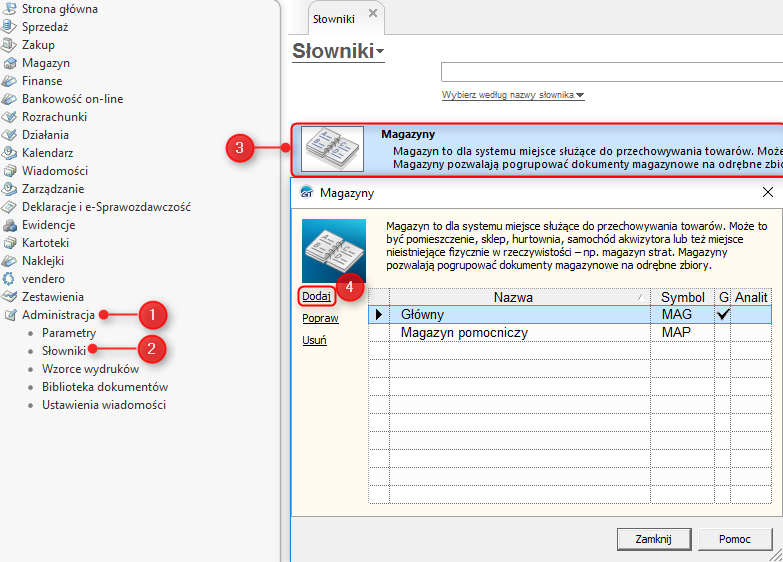Click the MAP symbol cell
The width and height of the screenshot is (783, 562).
point(682,332)
